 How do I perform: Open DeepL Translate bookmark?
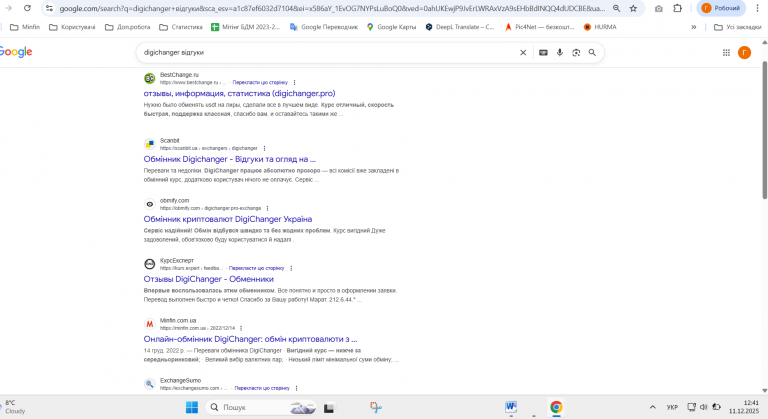(460, 27)
